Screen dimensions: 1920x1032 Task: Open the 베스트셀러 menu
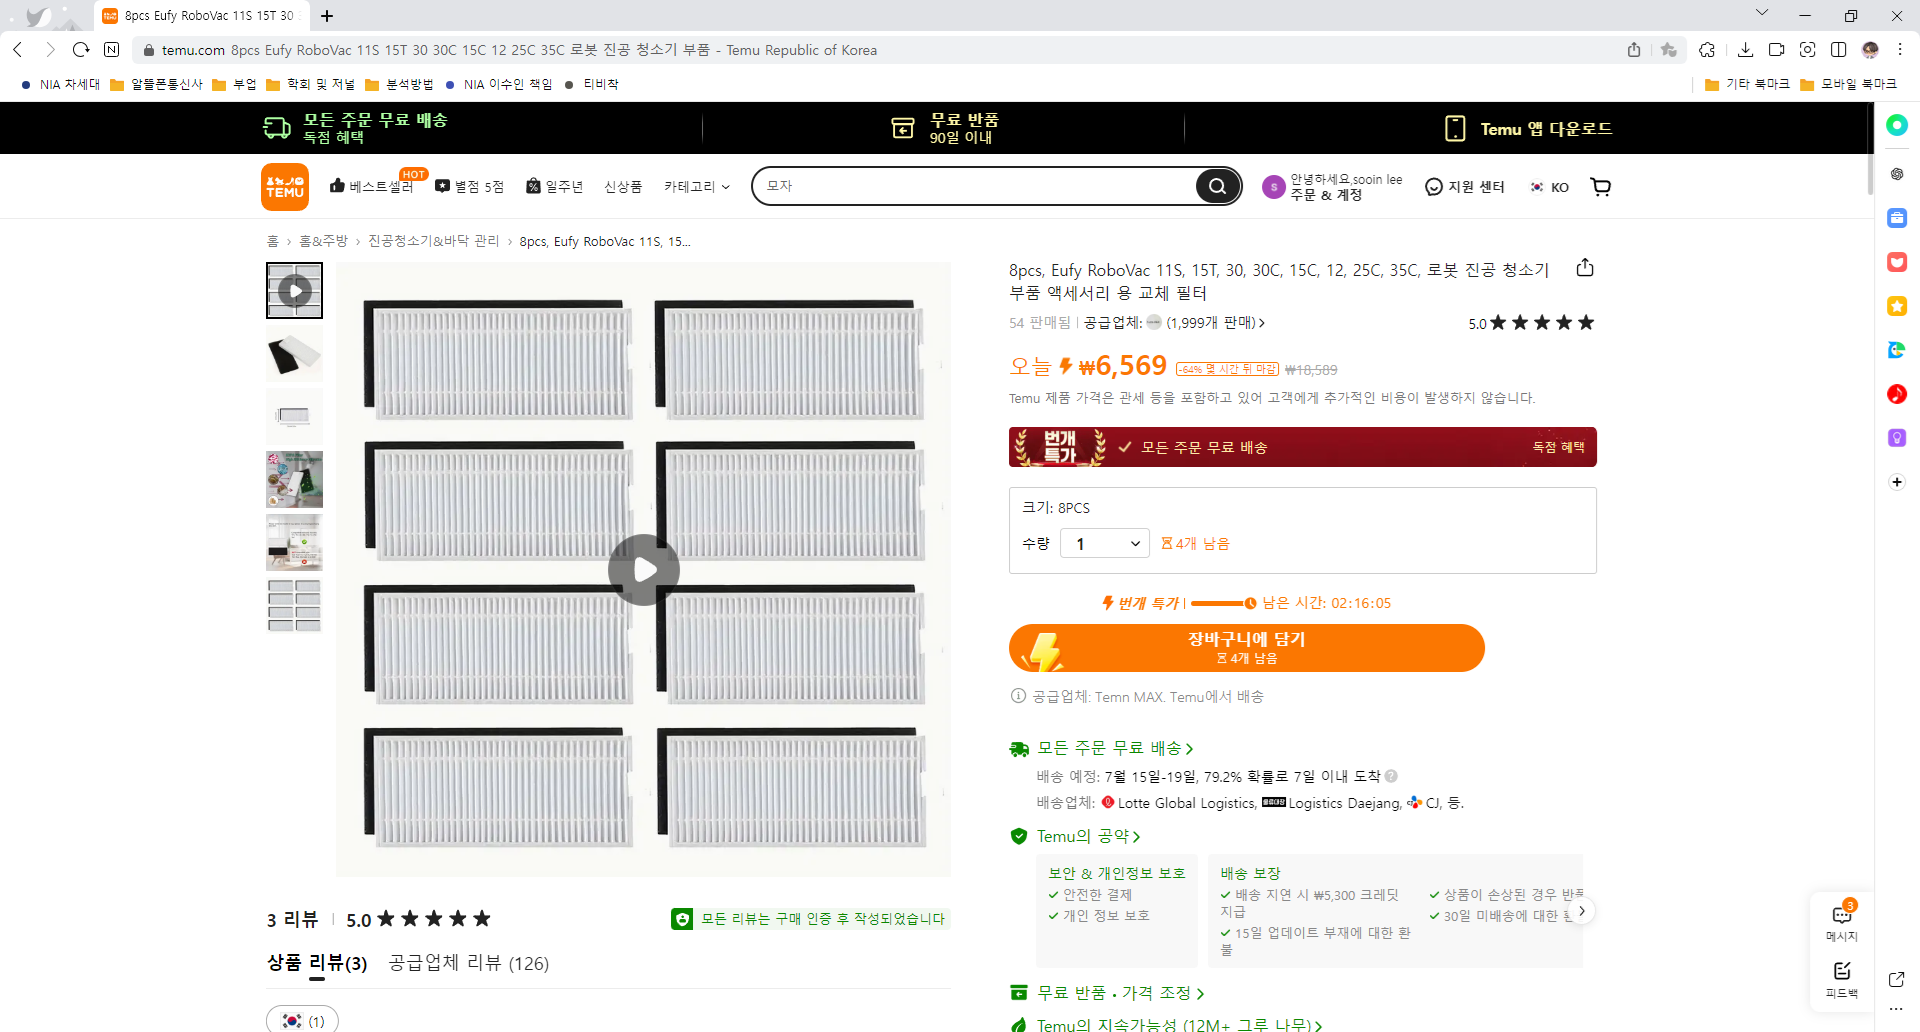tap(371, 186)
